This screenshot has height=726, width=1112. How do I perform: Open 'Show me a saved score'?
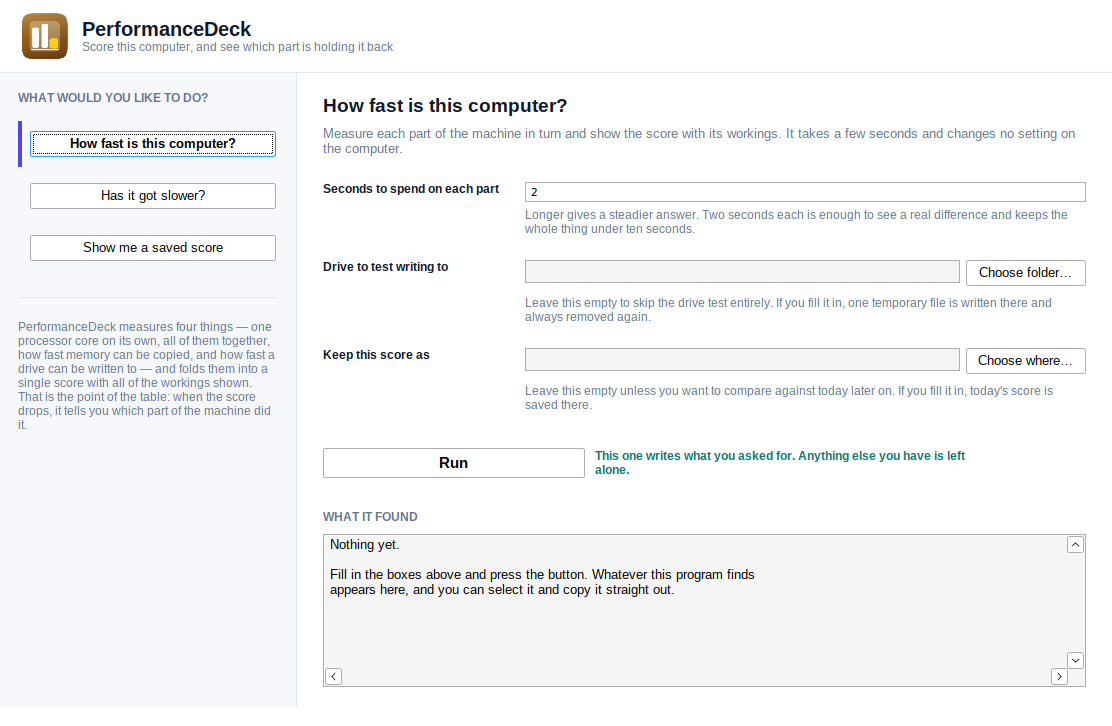(152, 247)
